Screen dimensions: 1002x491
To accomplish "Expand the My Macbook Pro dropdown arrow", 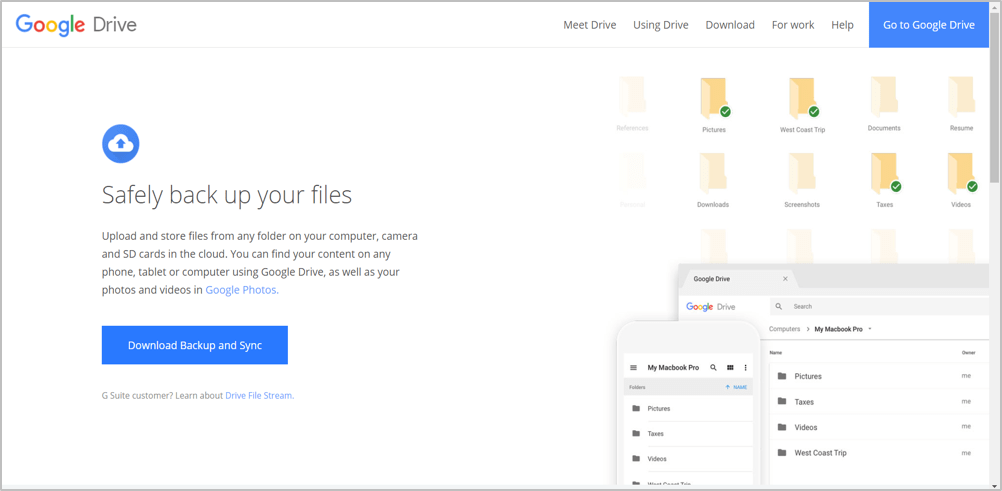I will tap(870, 329).
